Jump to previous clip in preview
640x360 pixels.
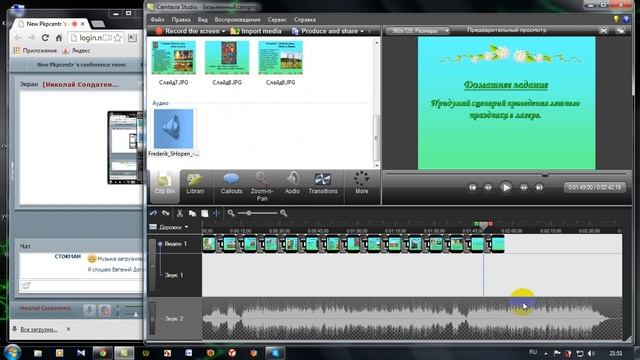tap(473, 187)
